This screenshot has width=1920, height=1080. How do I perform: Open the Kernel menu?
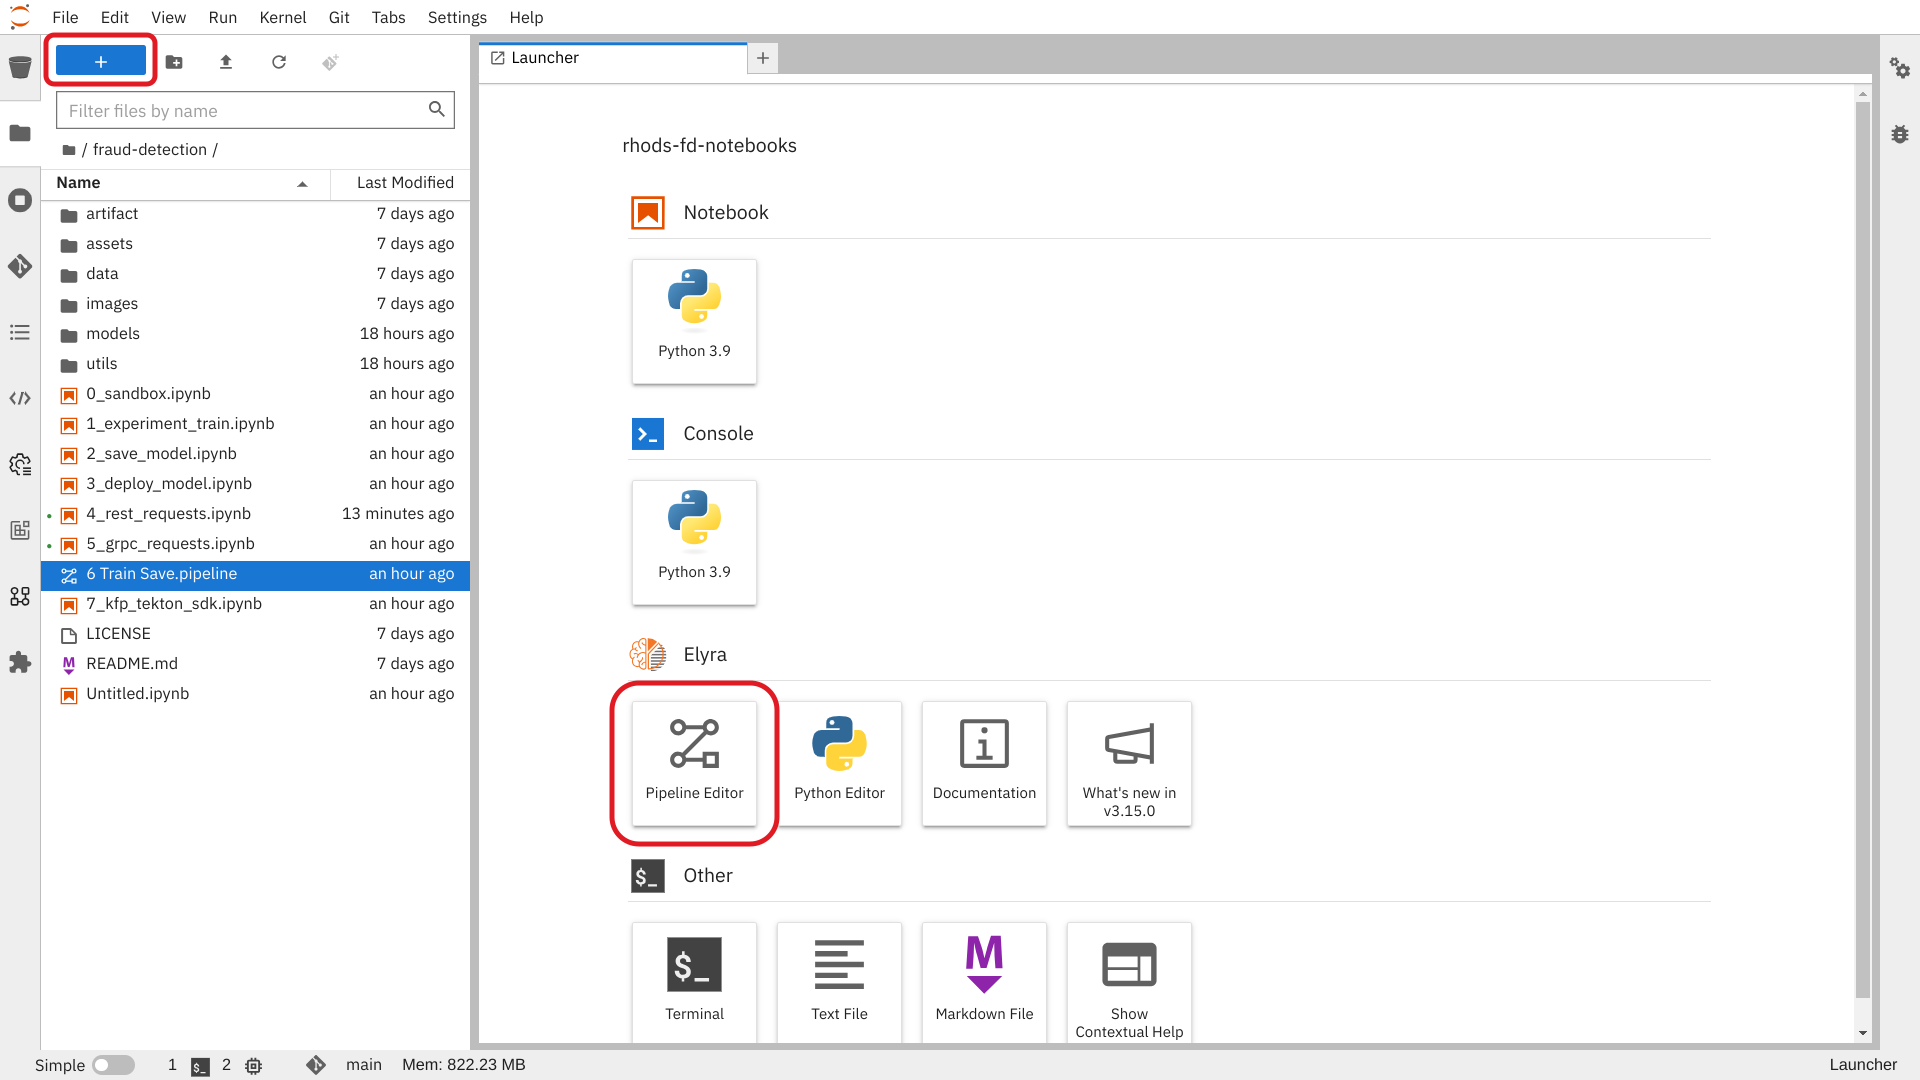click(283, 17)
